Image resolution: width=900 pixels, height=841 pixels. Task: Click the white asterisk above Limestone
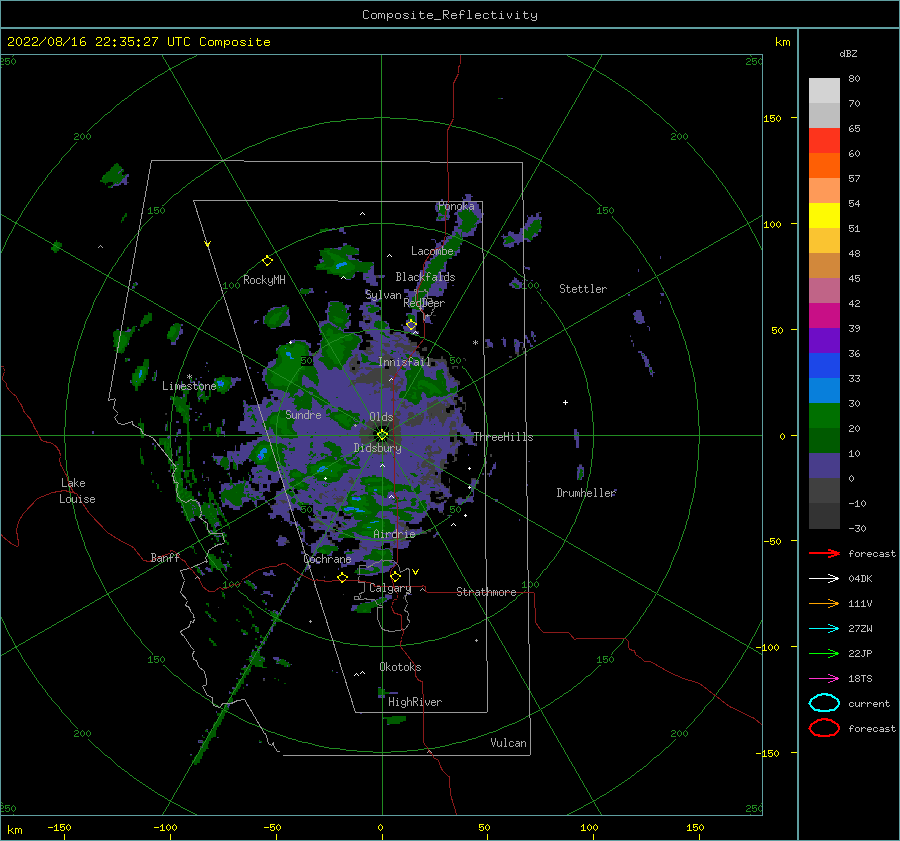[189, 377]
